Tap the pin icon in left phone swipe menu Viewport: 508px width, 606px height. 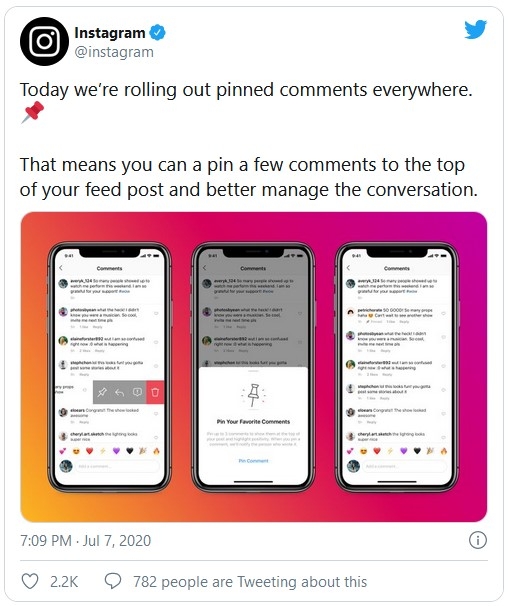click(x=102, y=392)
